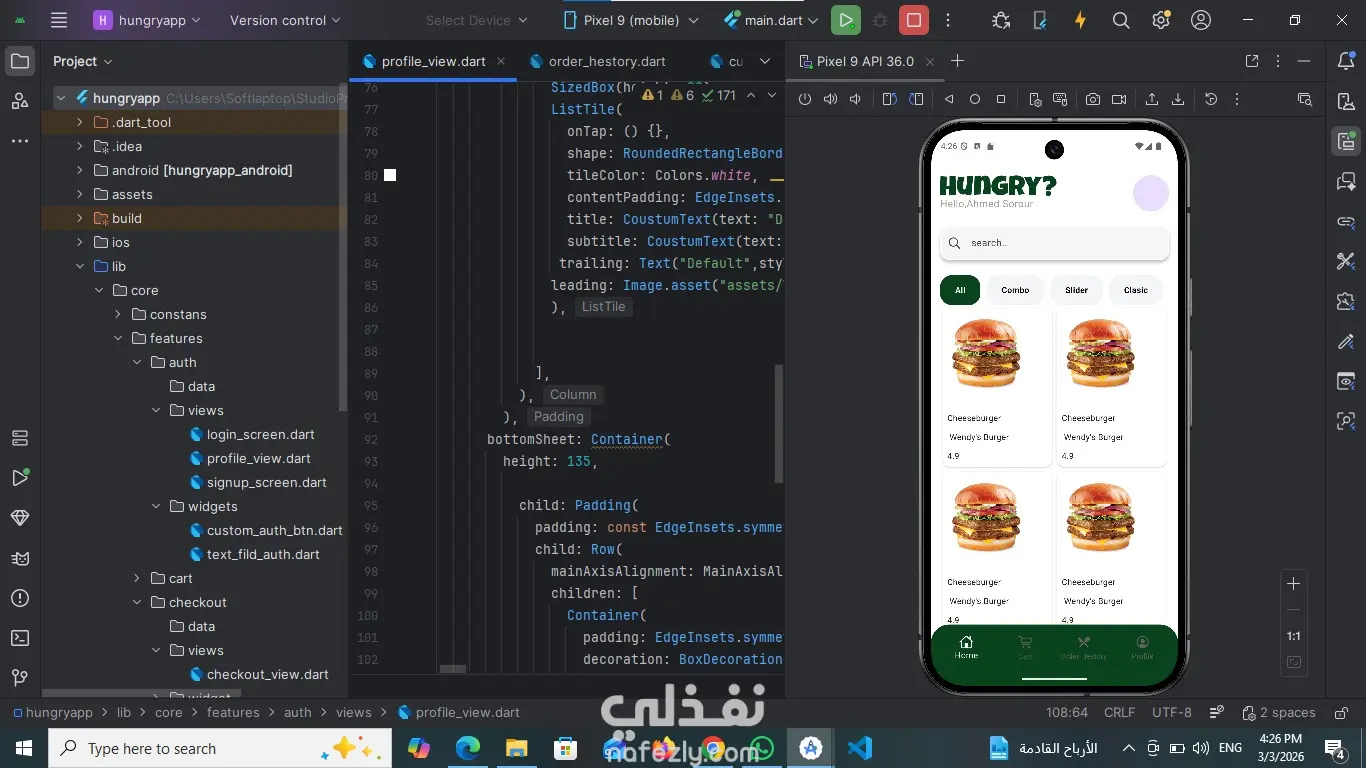Open the main.dart run configuration dropdown
The width and height of the screenshot is (1366, 768).
pos(771,20)
